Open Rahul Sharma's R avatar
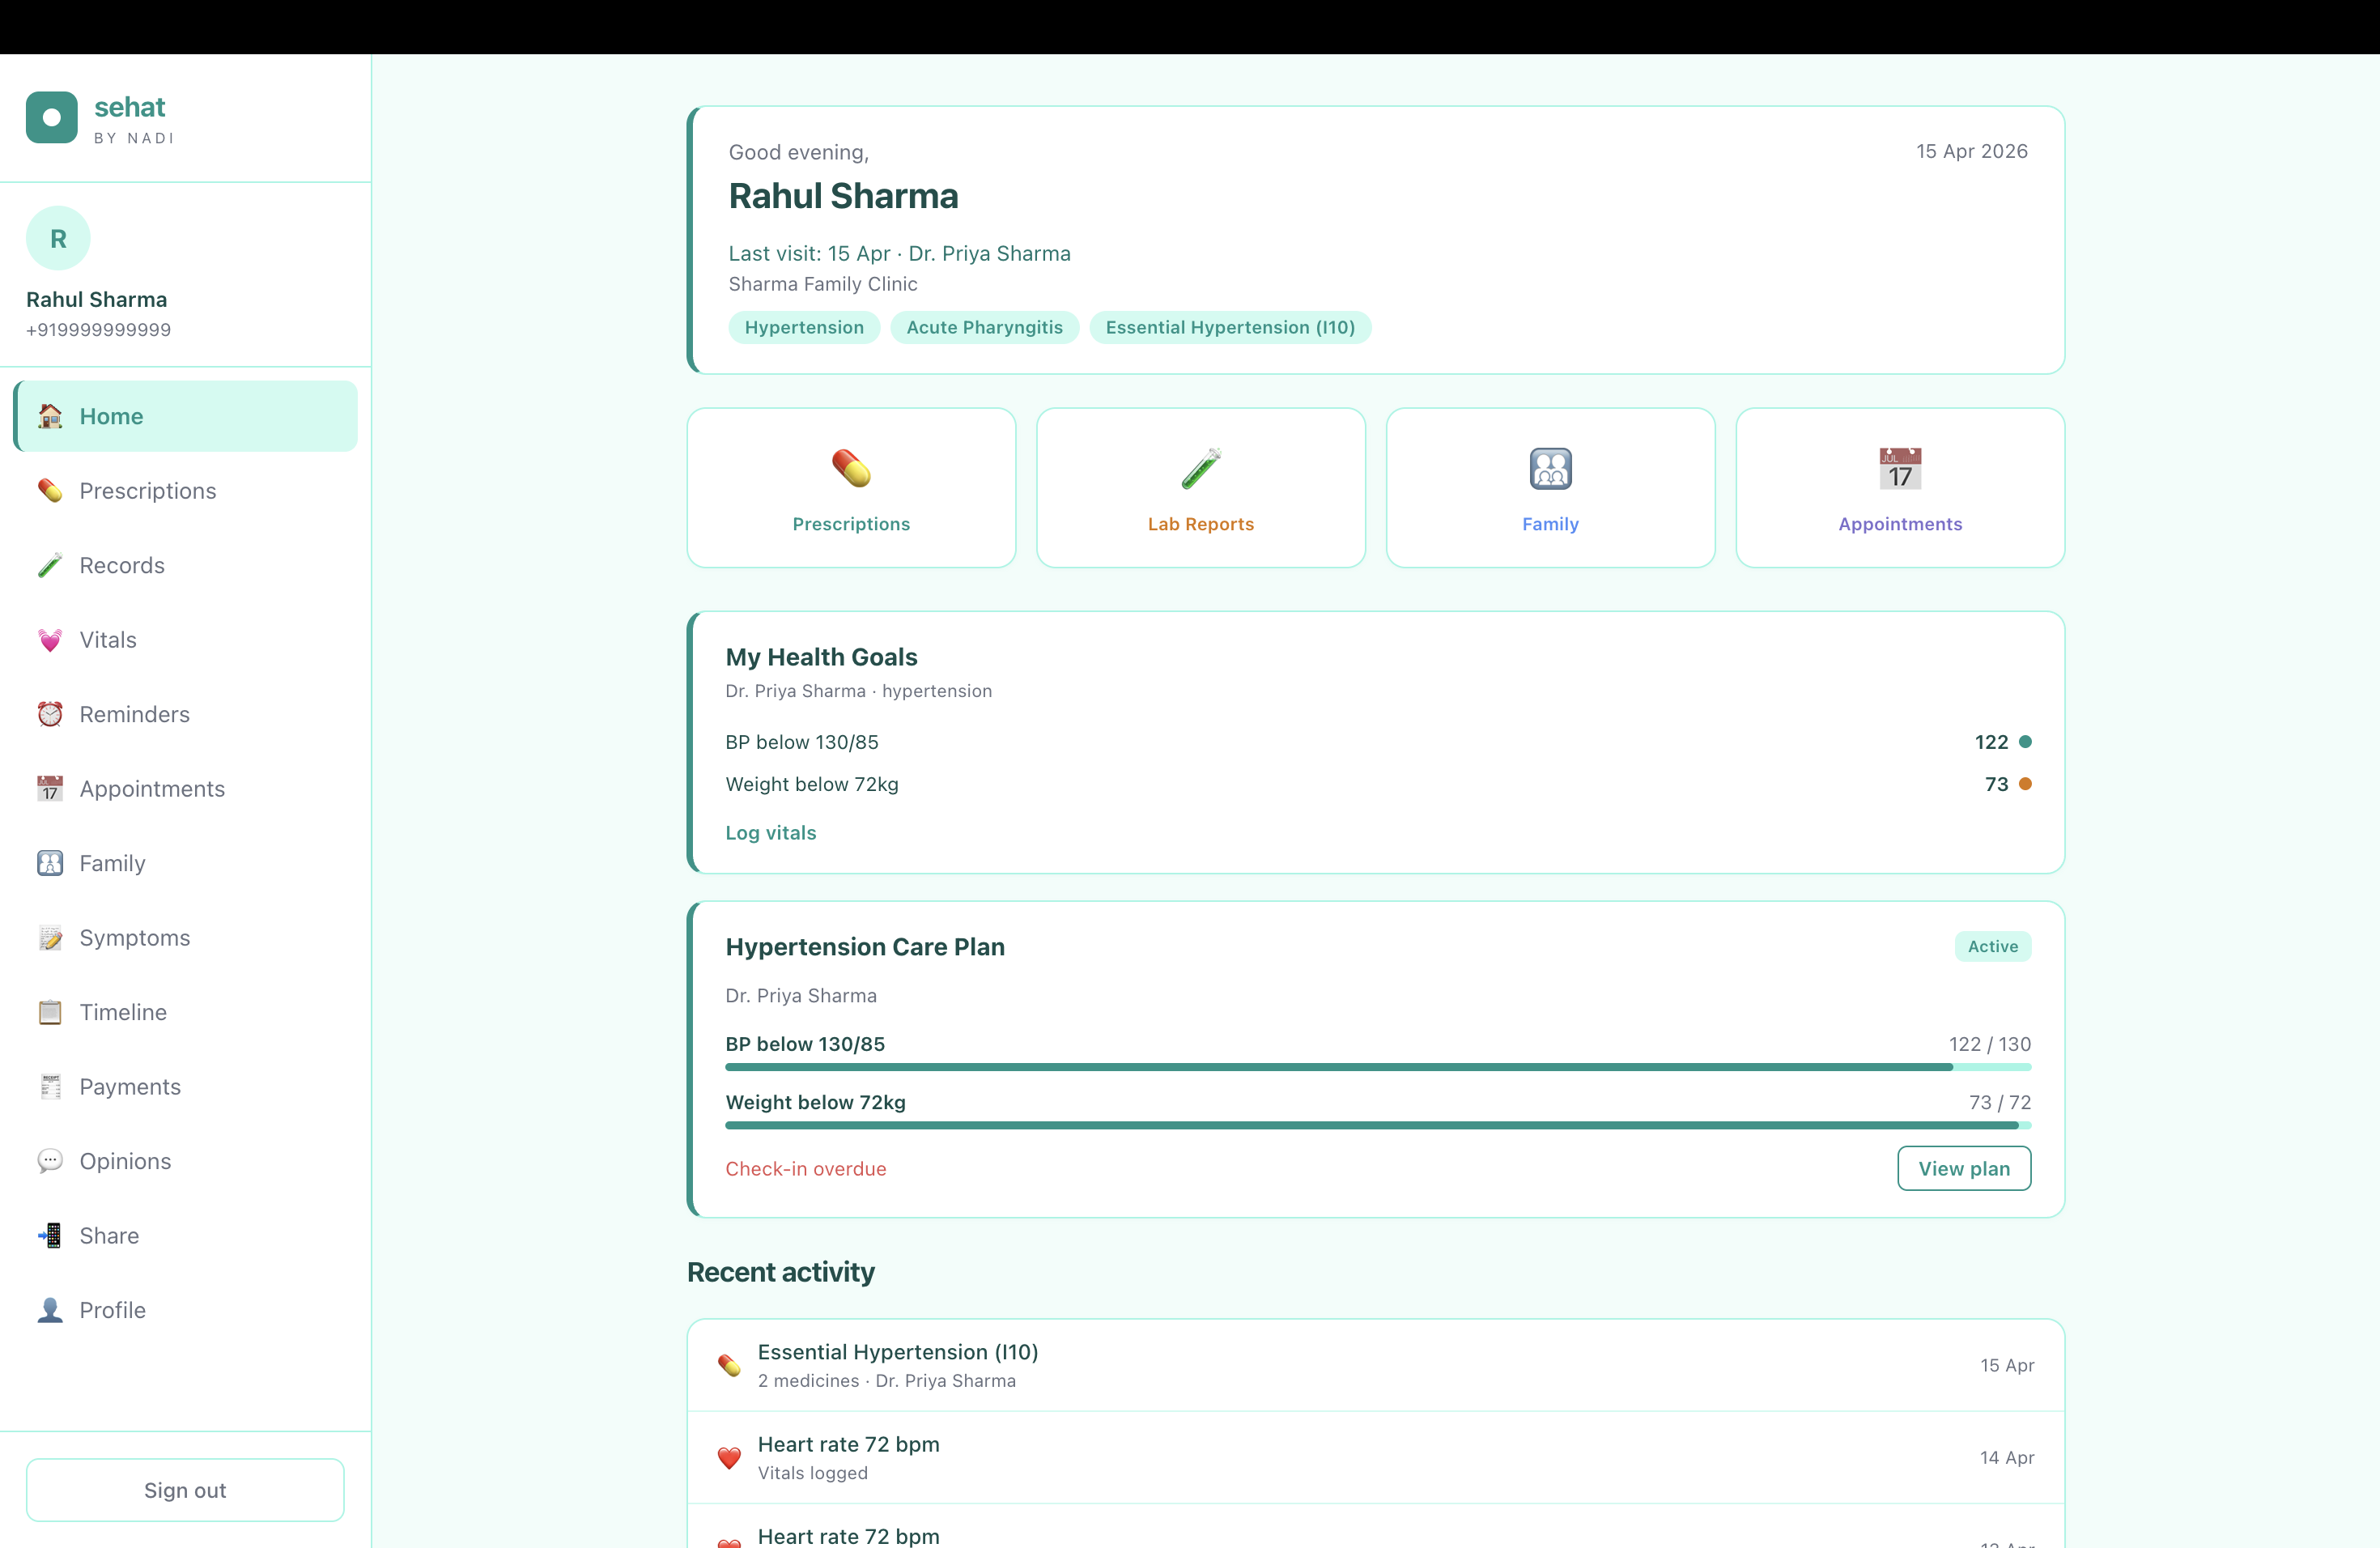Viewport: 2380px width, 1548px height. point(58,238)
